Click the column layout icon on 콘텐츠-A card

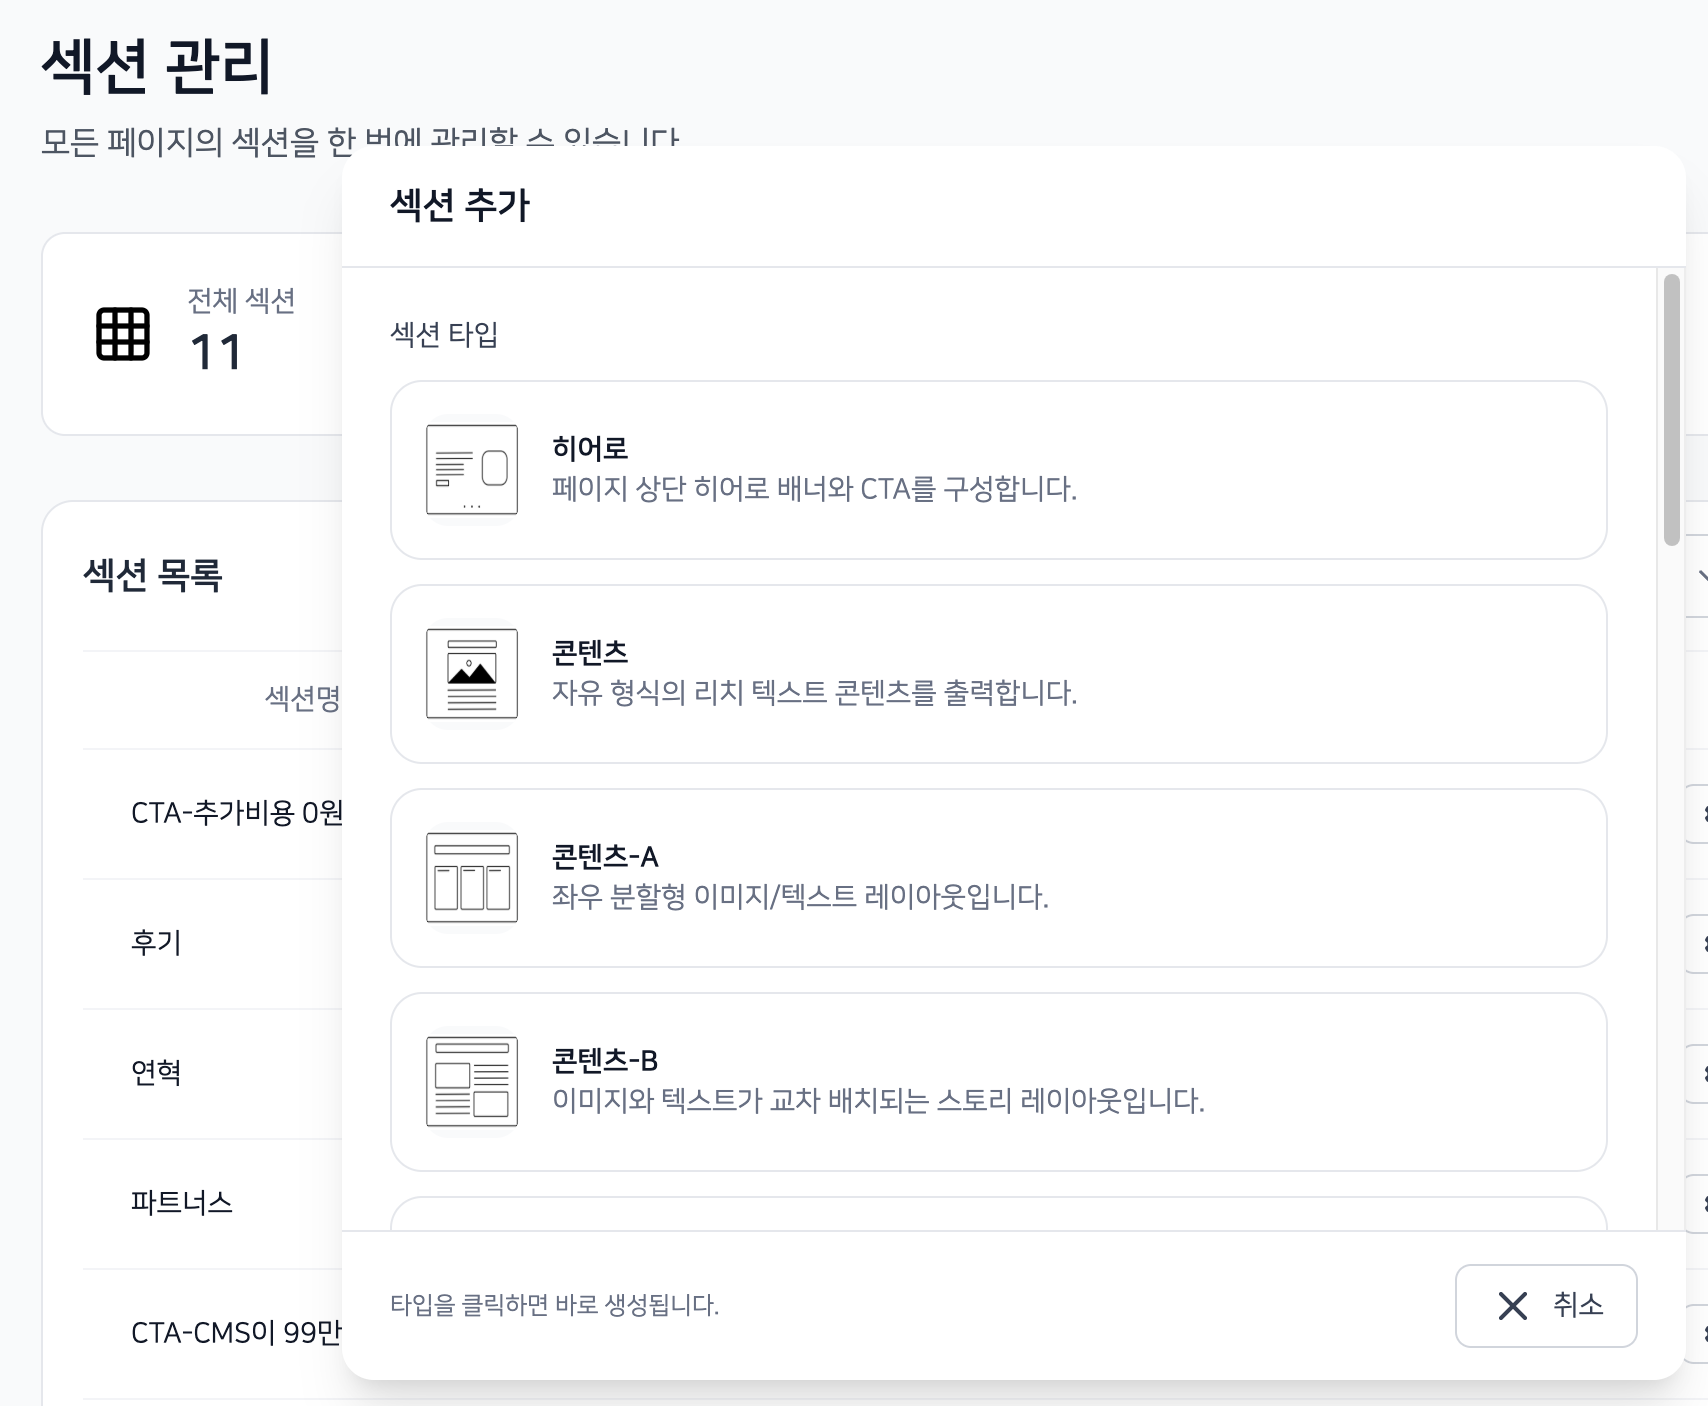point(471,878)
